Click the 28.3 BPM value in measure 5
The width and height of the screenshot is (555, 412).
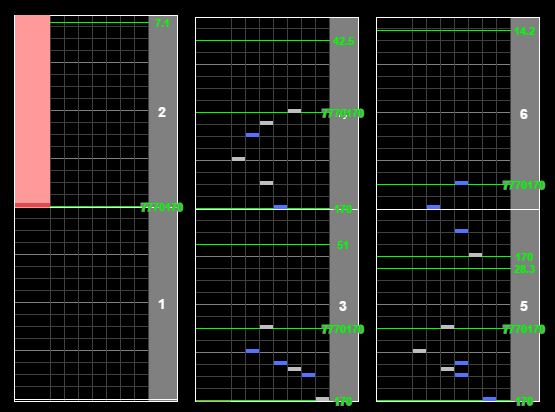pyautogui.click(x=525, y=269)
